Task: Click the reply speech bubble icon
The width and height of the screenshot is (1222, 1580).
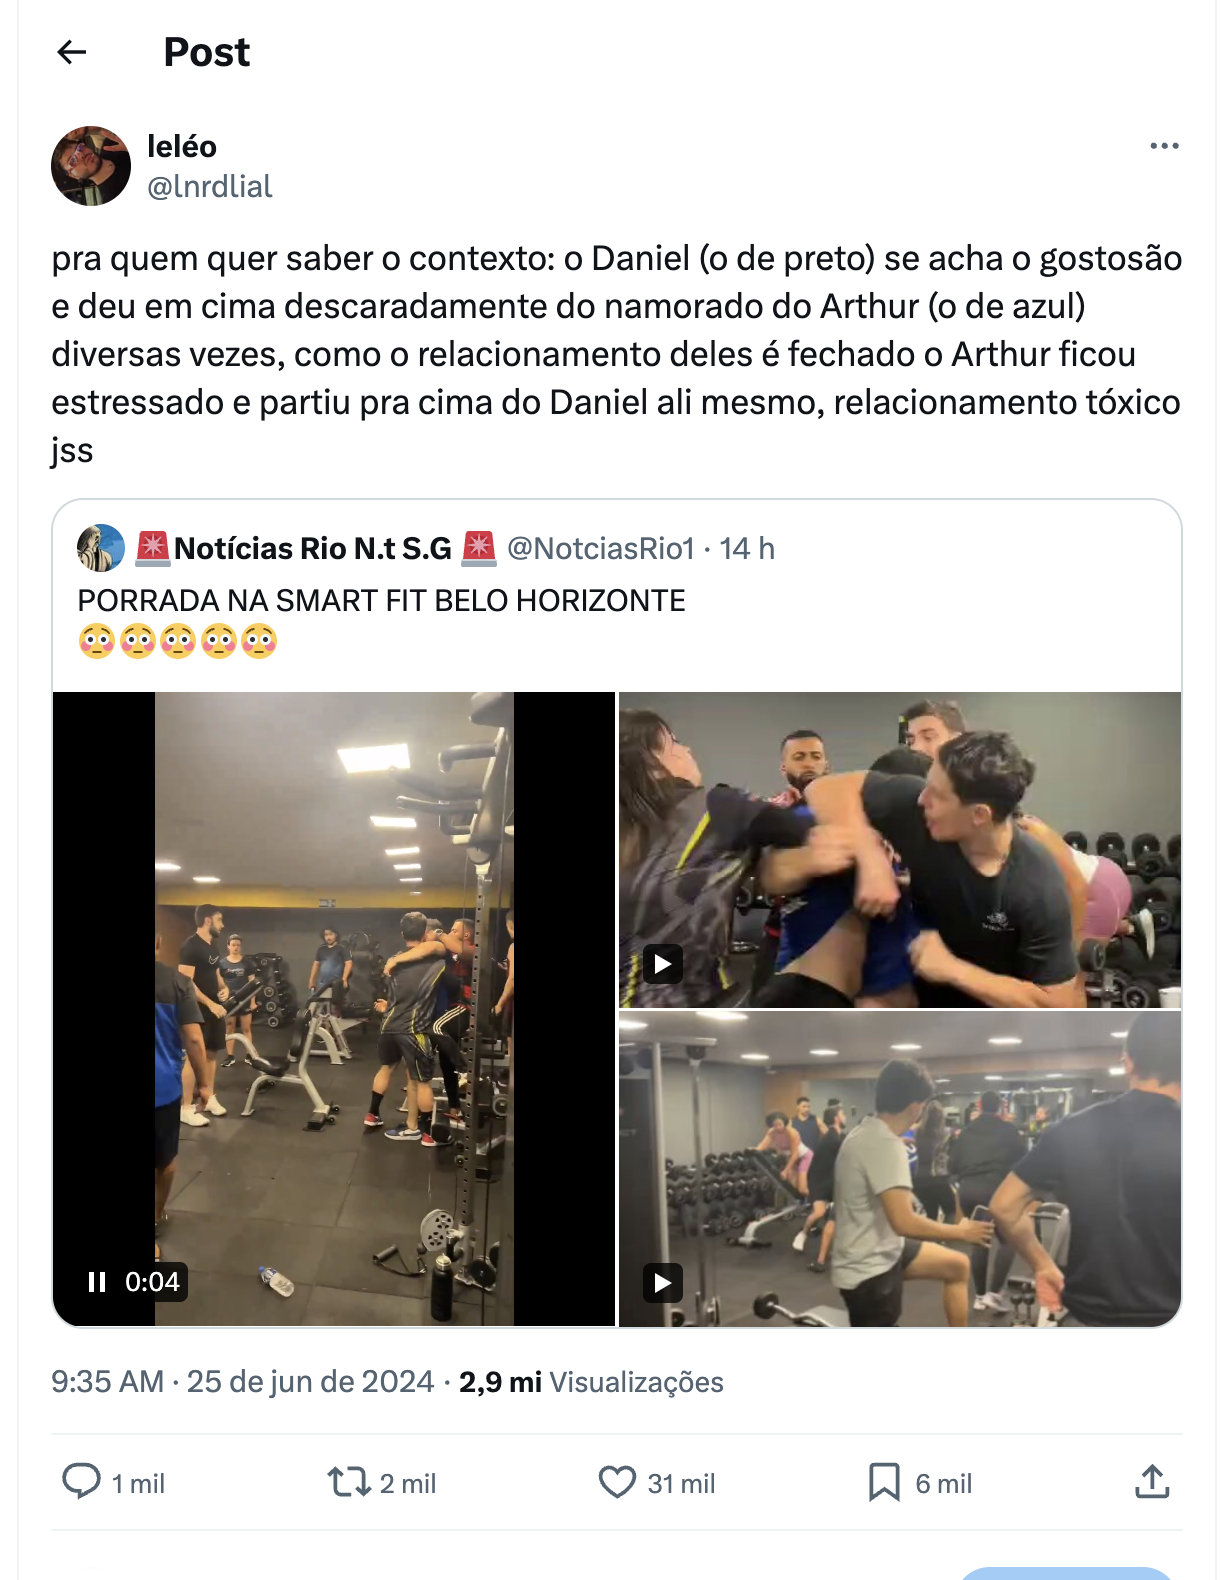Action: (x=81, y=1481)
